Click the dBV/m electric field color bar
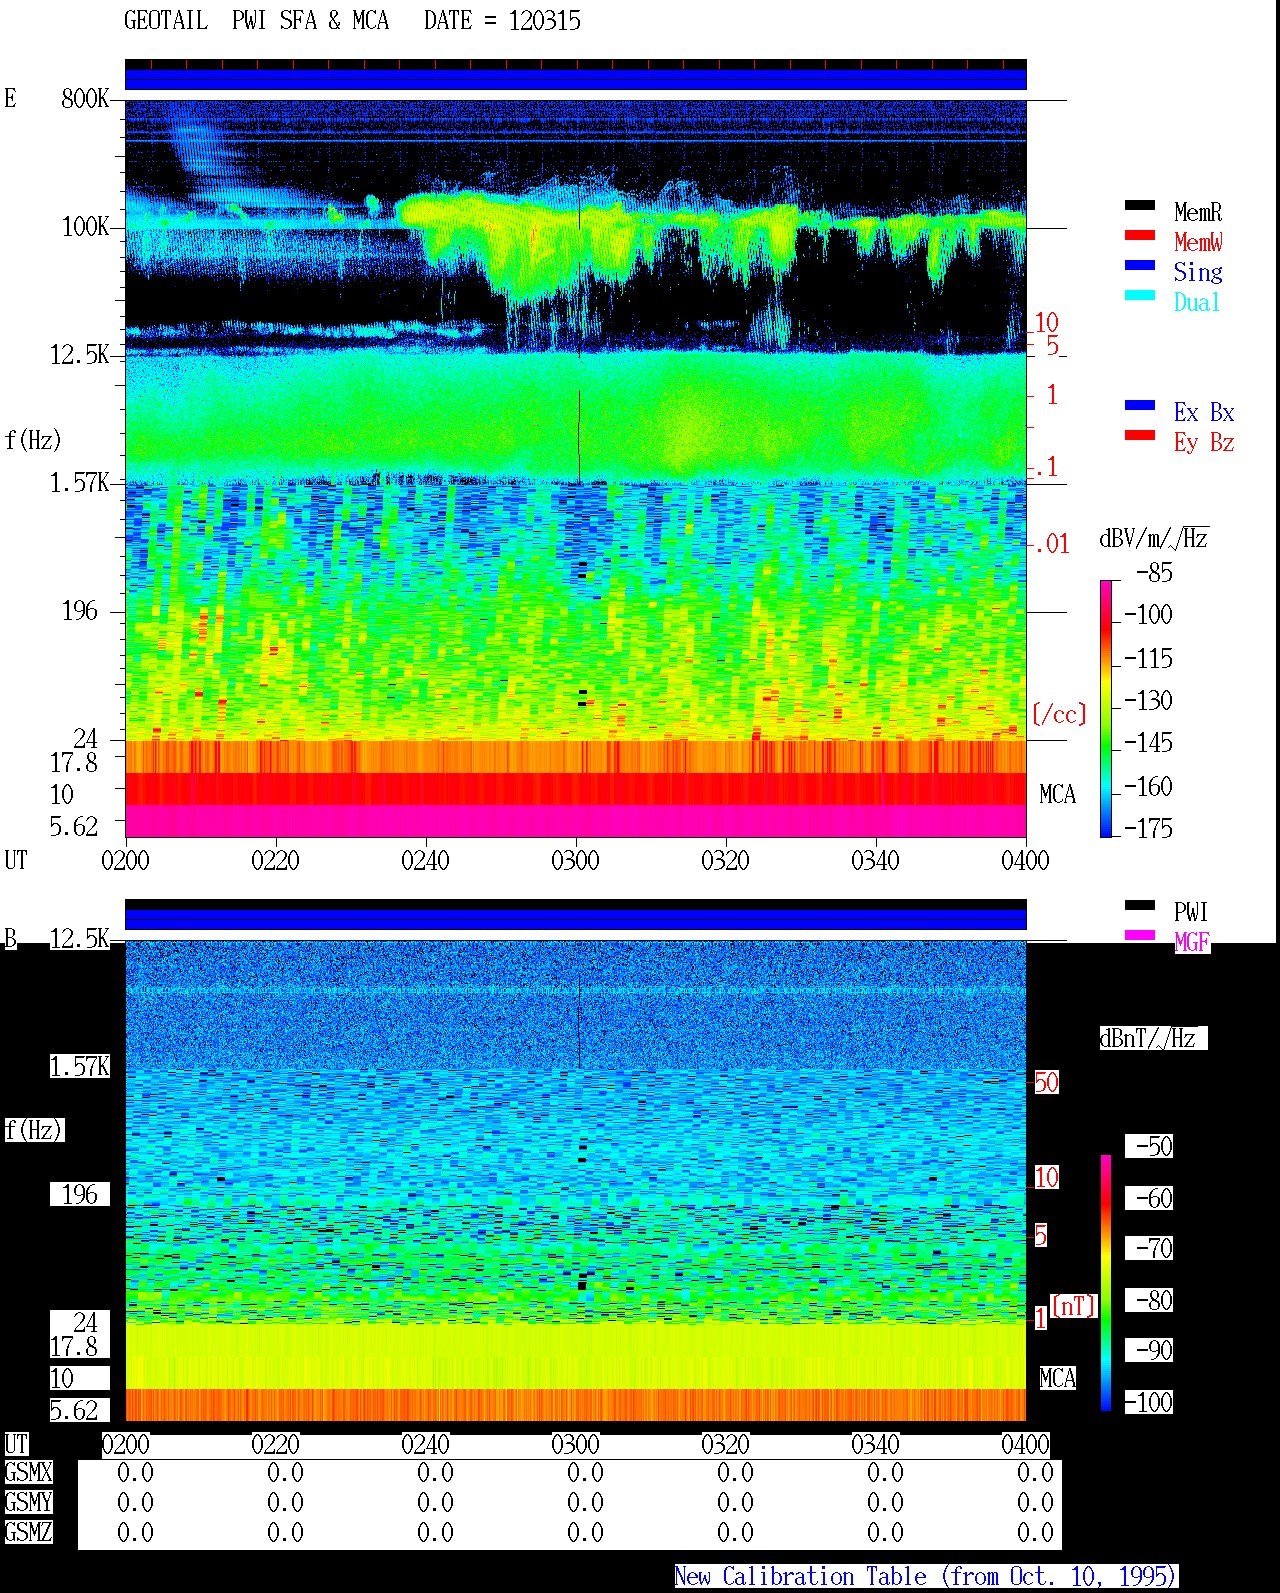Screen dimensions: 1280x1593 (1106, 708)
